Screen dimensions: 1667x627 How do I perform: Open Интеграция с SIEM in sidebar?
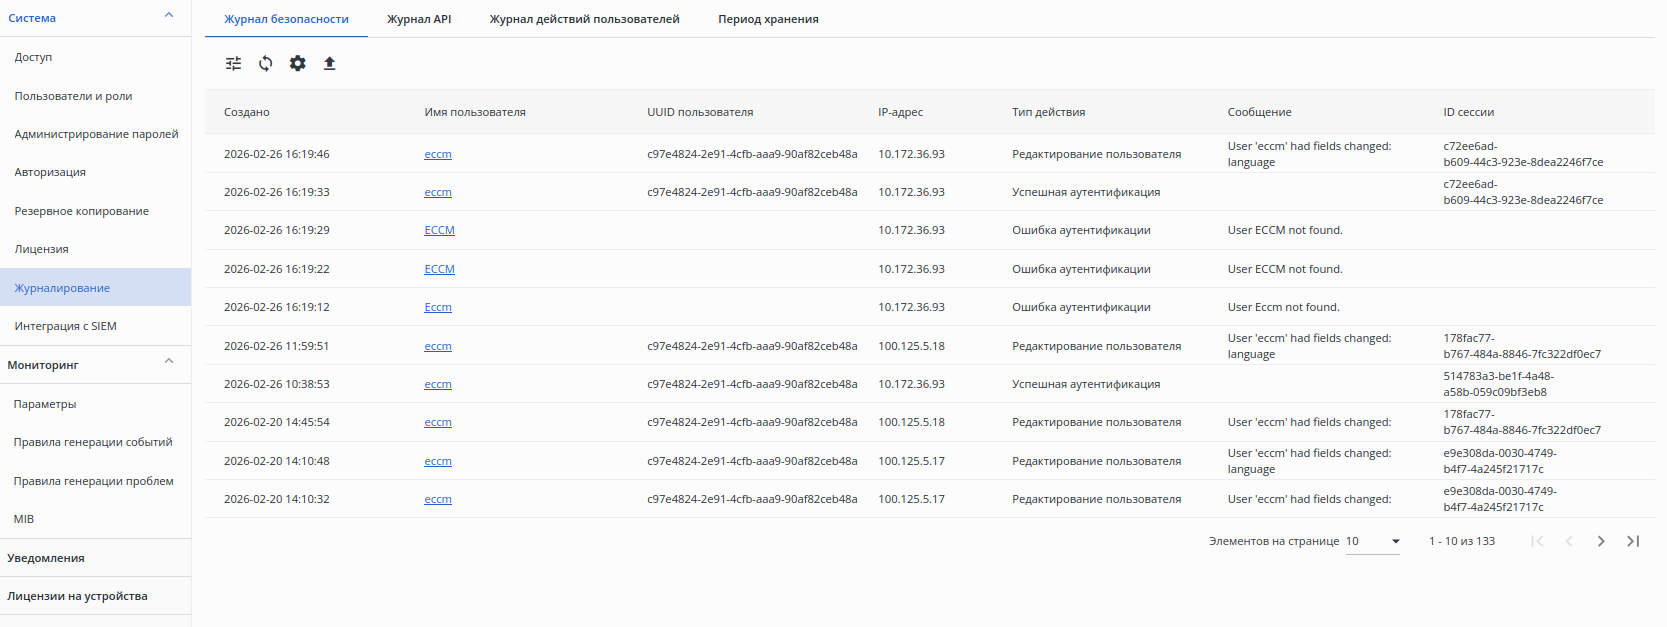point(66,326)
